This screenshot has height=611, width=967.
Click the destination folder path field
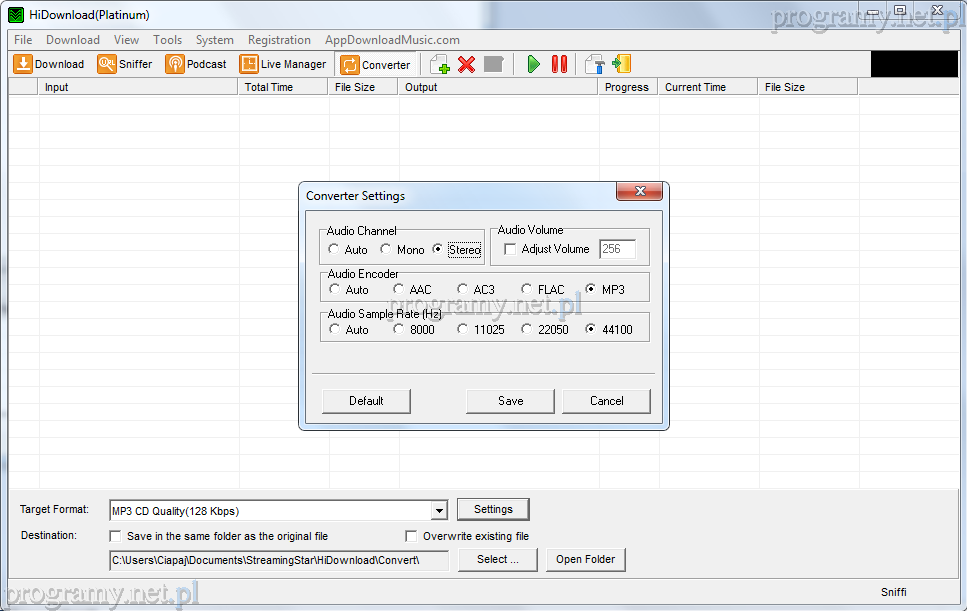click(x=279, y=560)
